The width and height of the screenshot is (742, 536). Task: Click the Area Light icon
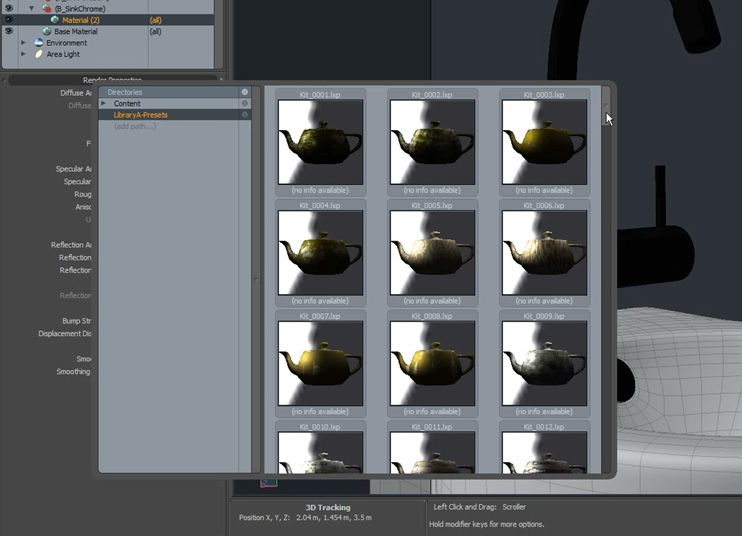point(38,54)
